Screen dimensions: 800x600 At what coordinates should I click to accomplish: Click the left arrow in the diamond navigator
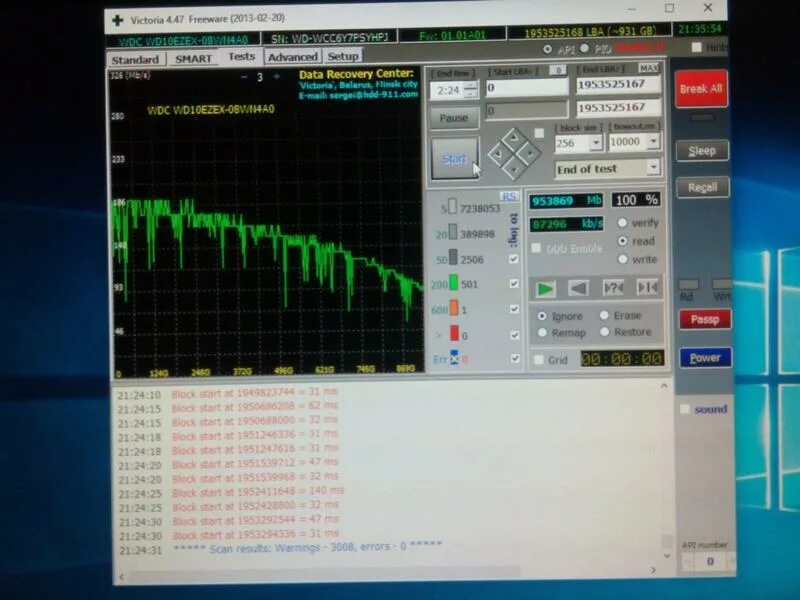497,153
